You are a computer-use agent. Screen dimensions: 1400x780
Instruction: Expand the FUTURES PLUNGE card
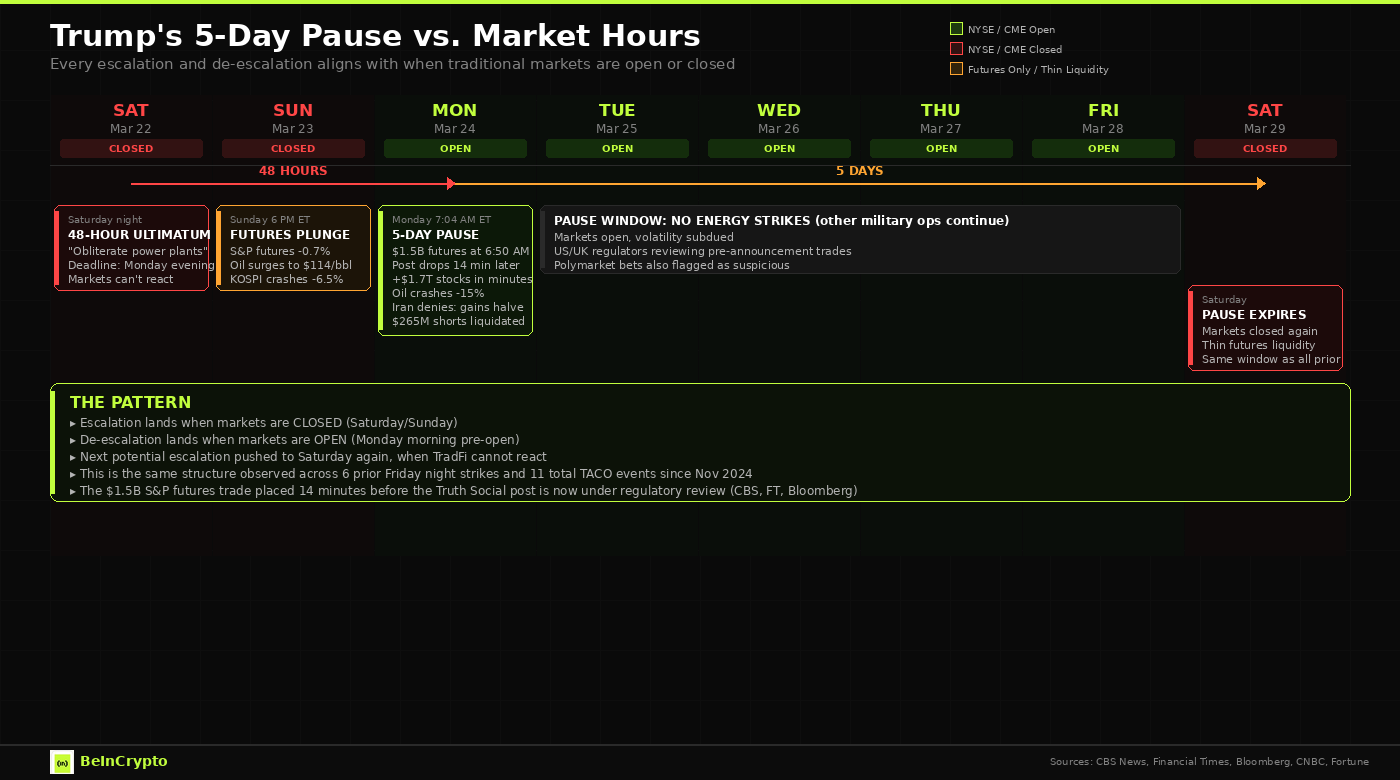[293, 247]
